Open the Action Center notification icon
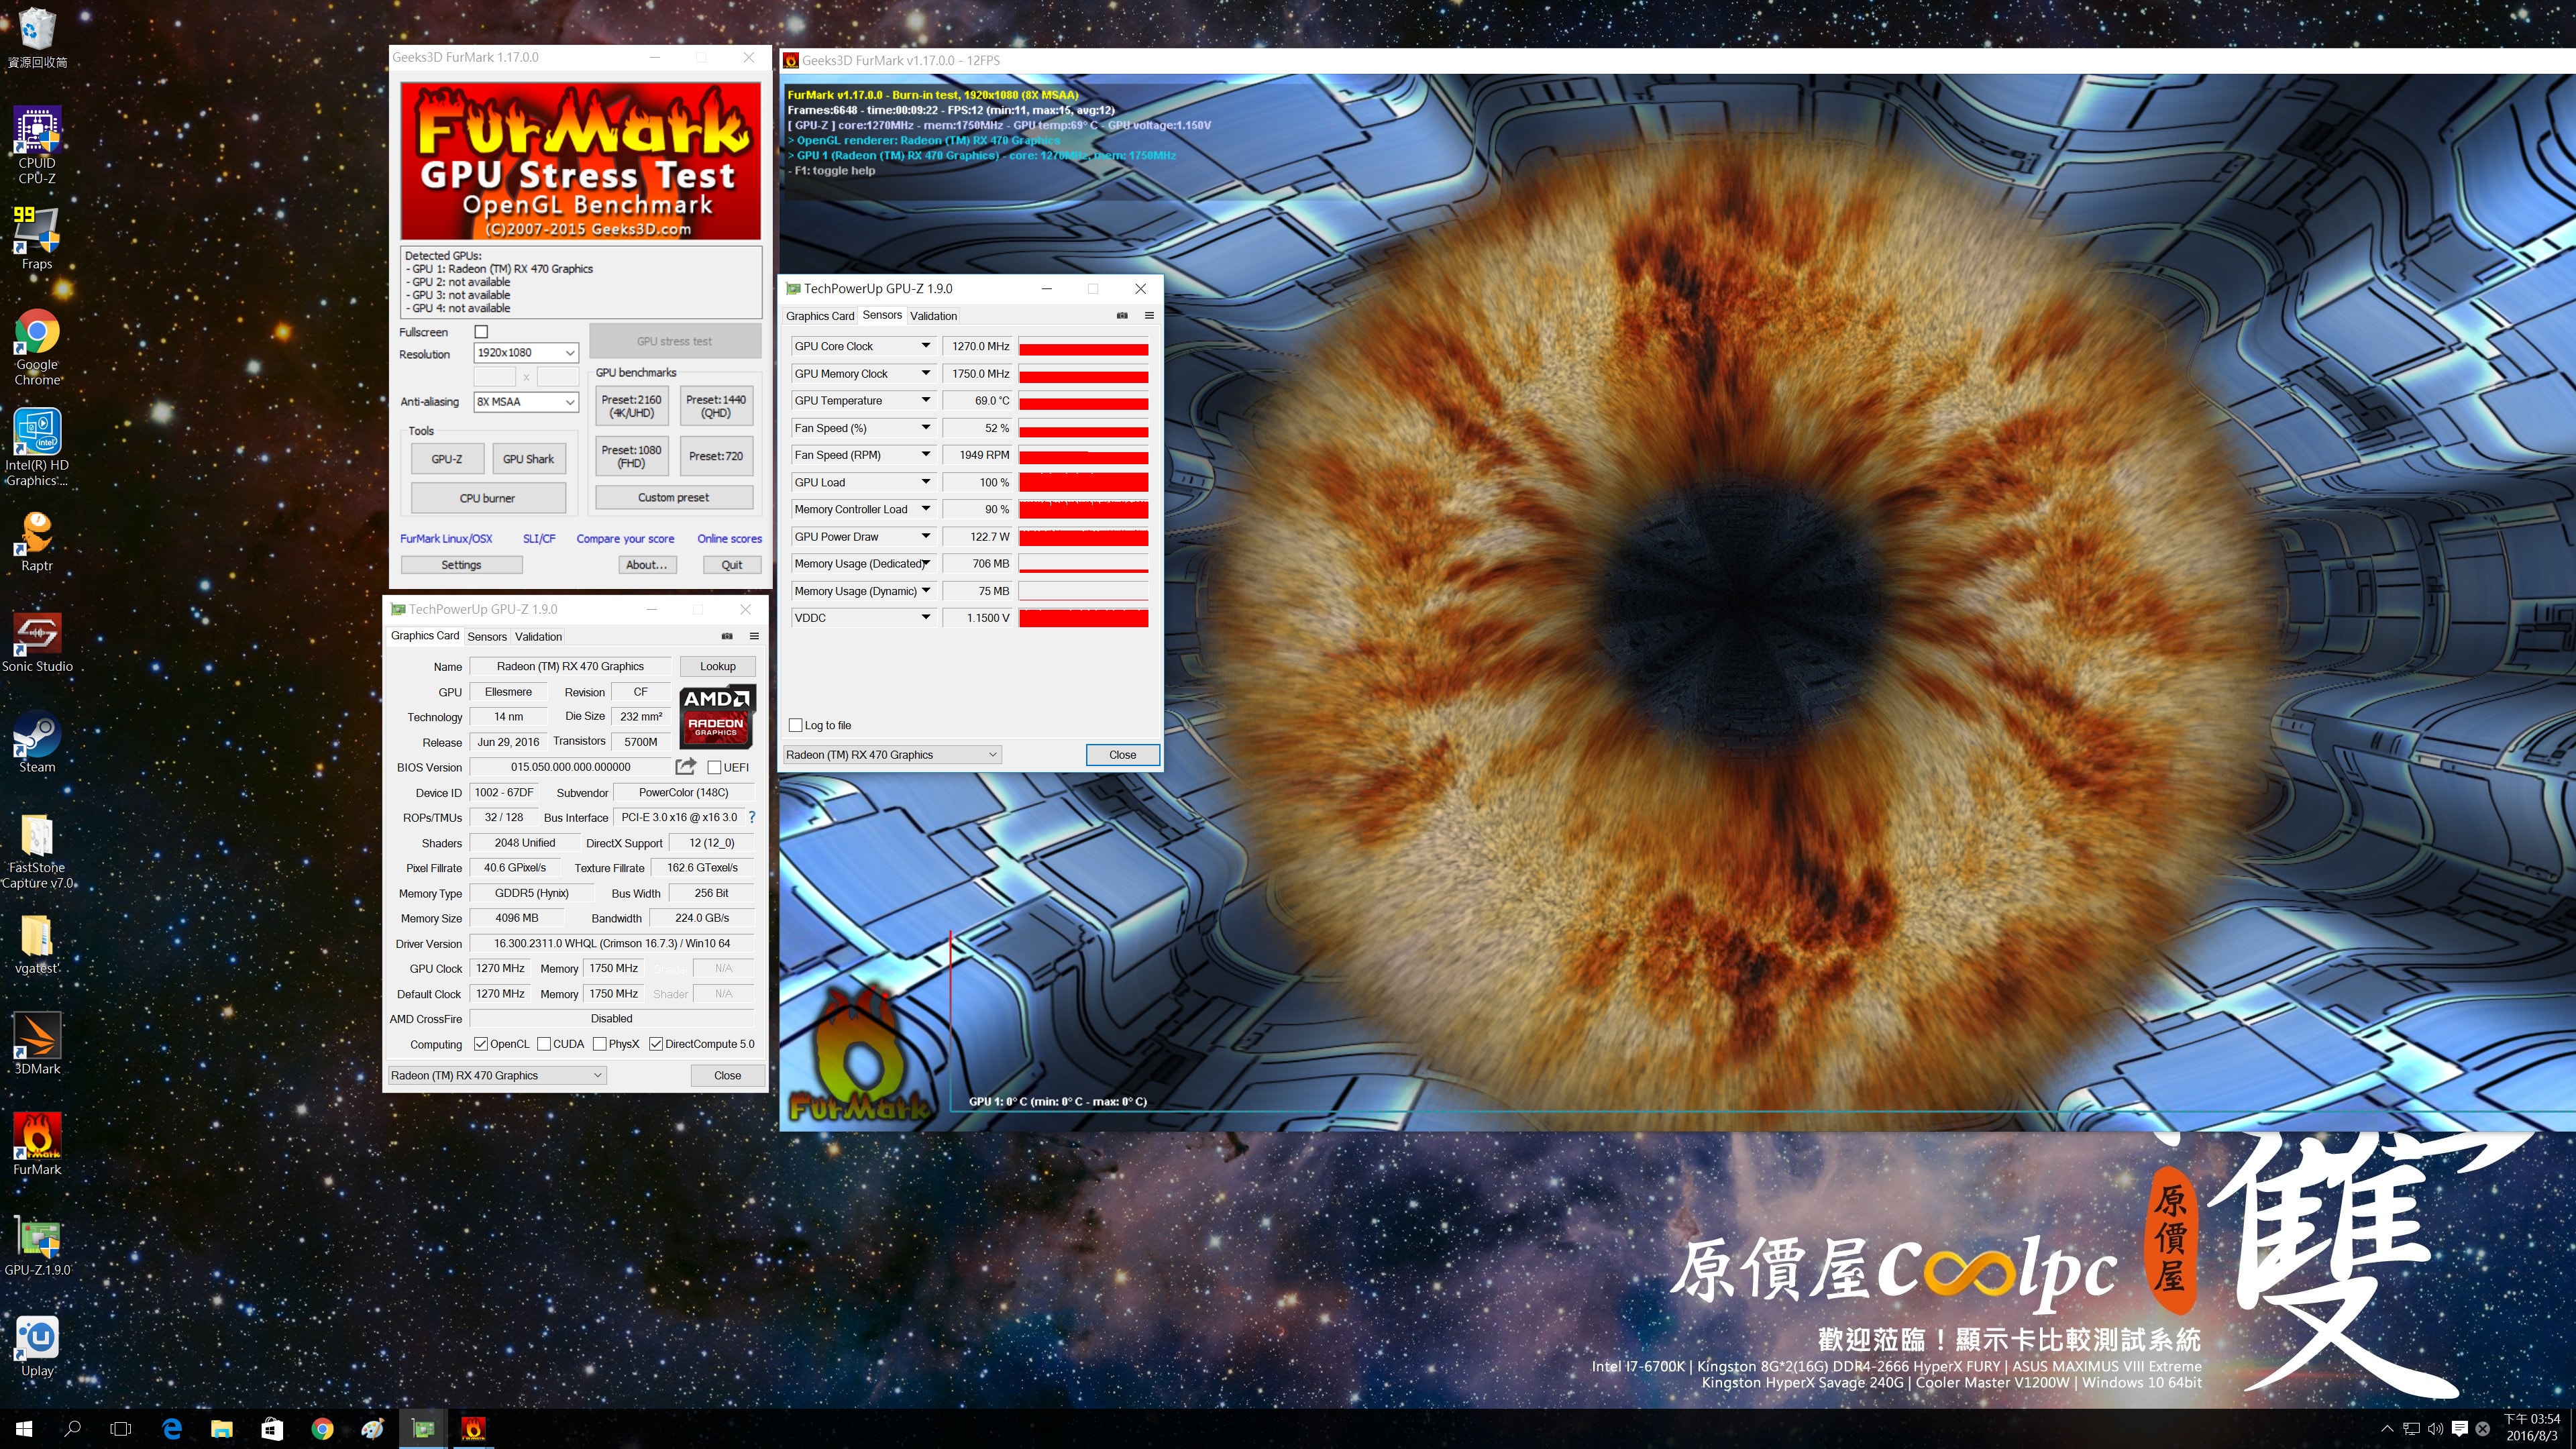 click(x=2459, y=1428)
